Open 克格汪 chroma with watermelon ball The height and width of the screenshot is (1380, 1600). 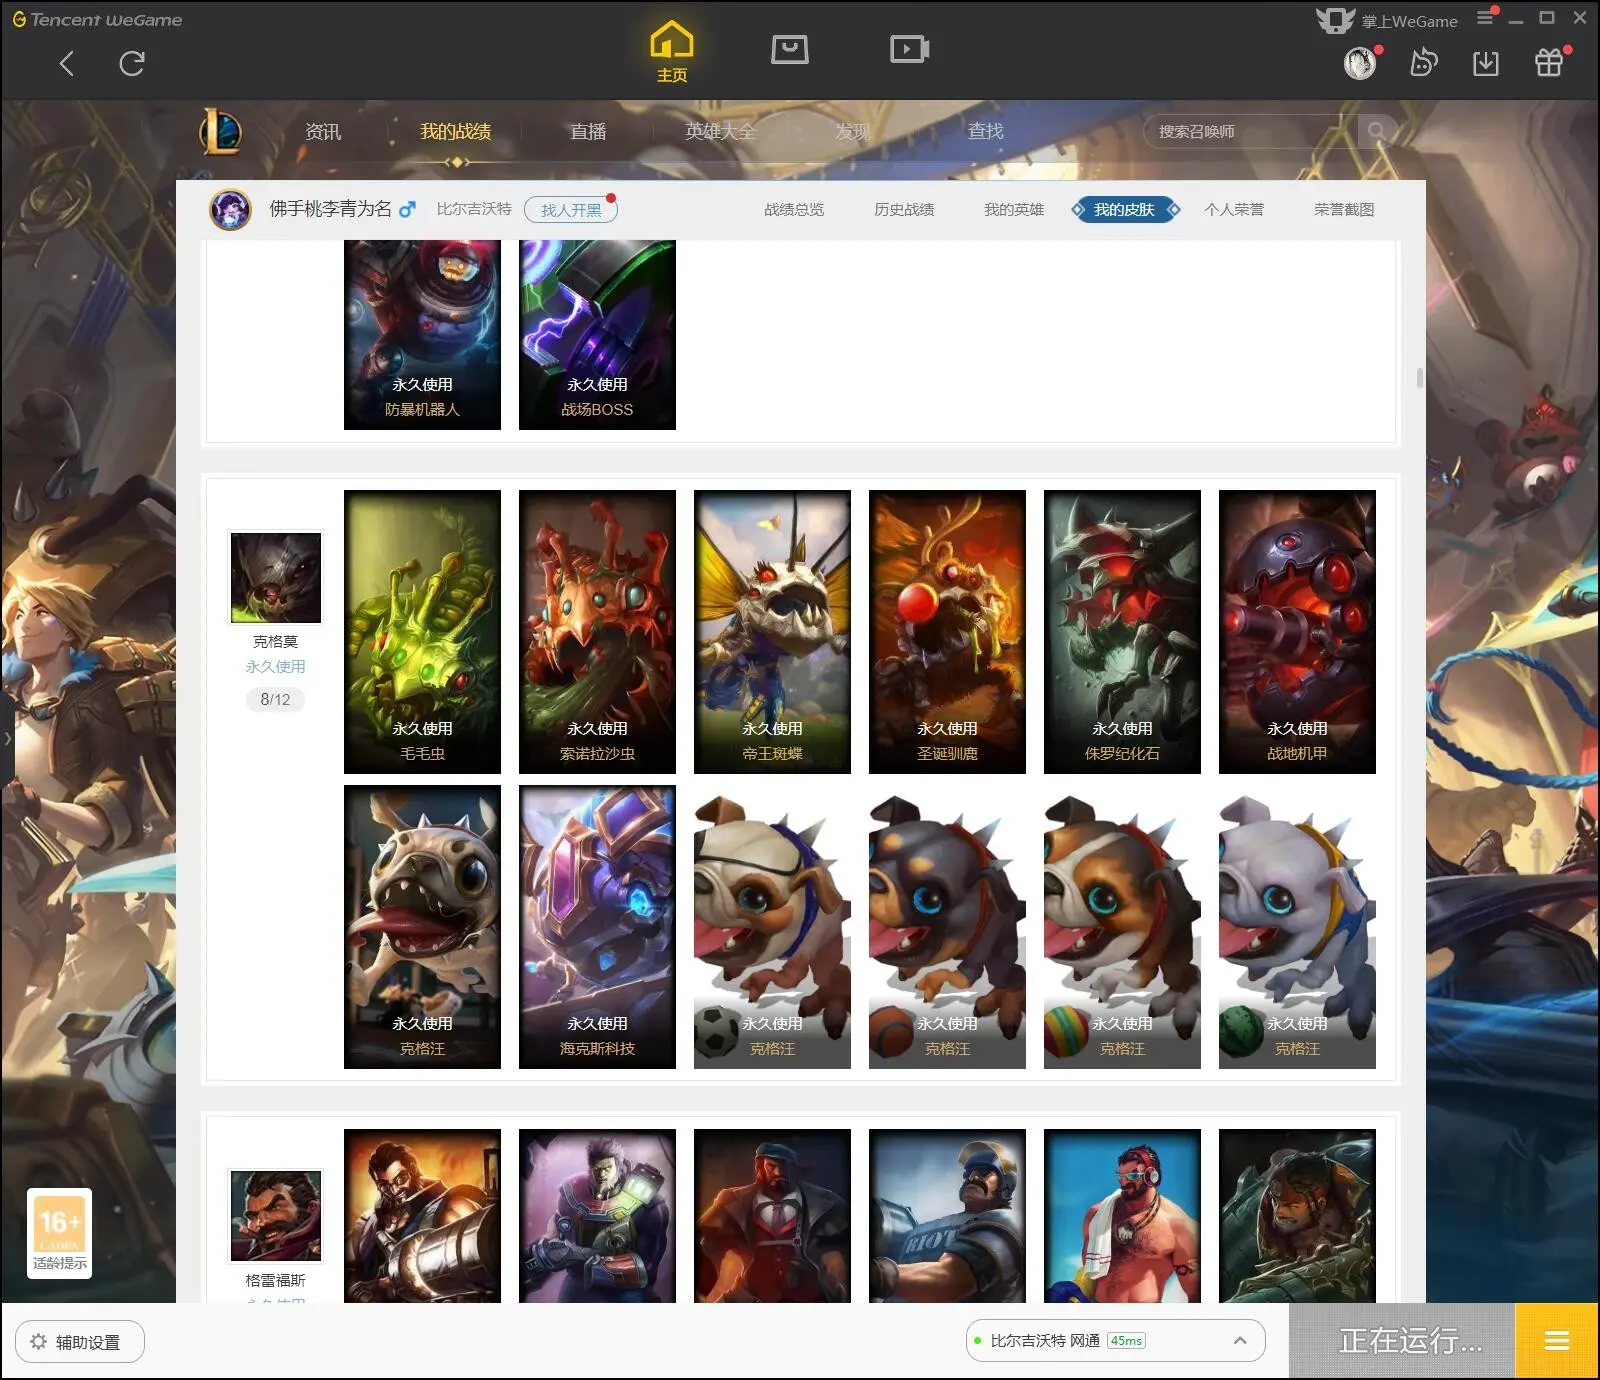(x=1297, y=927)
